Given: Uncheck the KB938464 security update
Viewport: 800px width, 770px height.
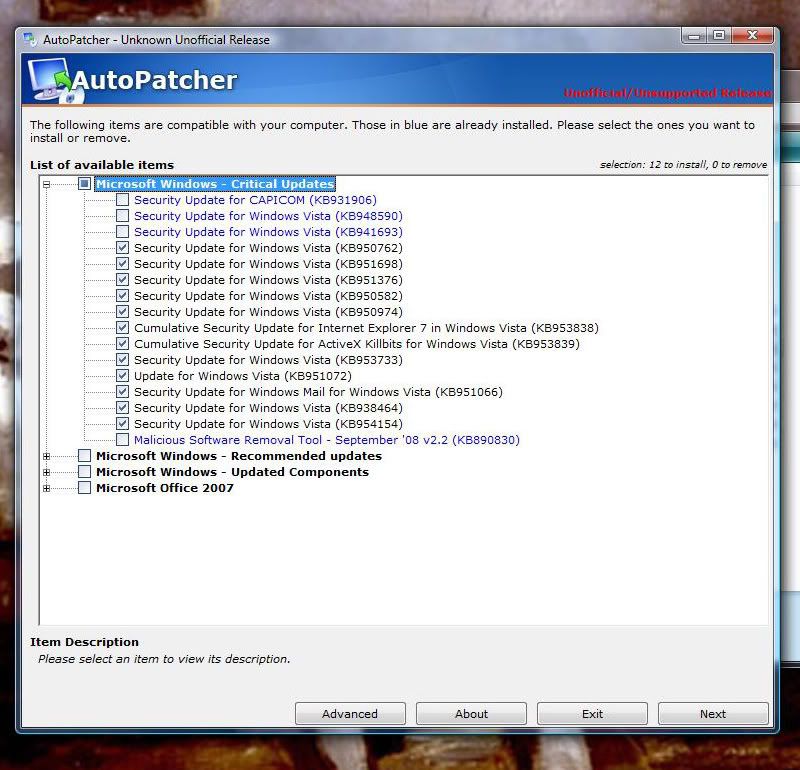Looking at the screenshot, I should tap(122, 408).
